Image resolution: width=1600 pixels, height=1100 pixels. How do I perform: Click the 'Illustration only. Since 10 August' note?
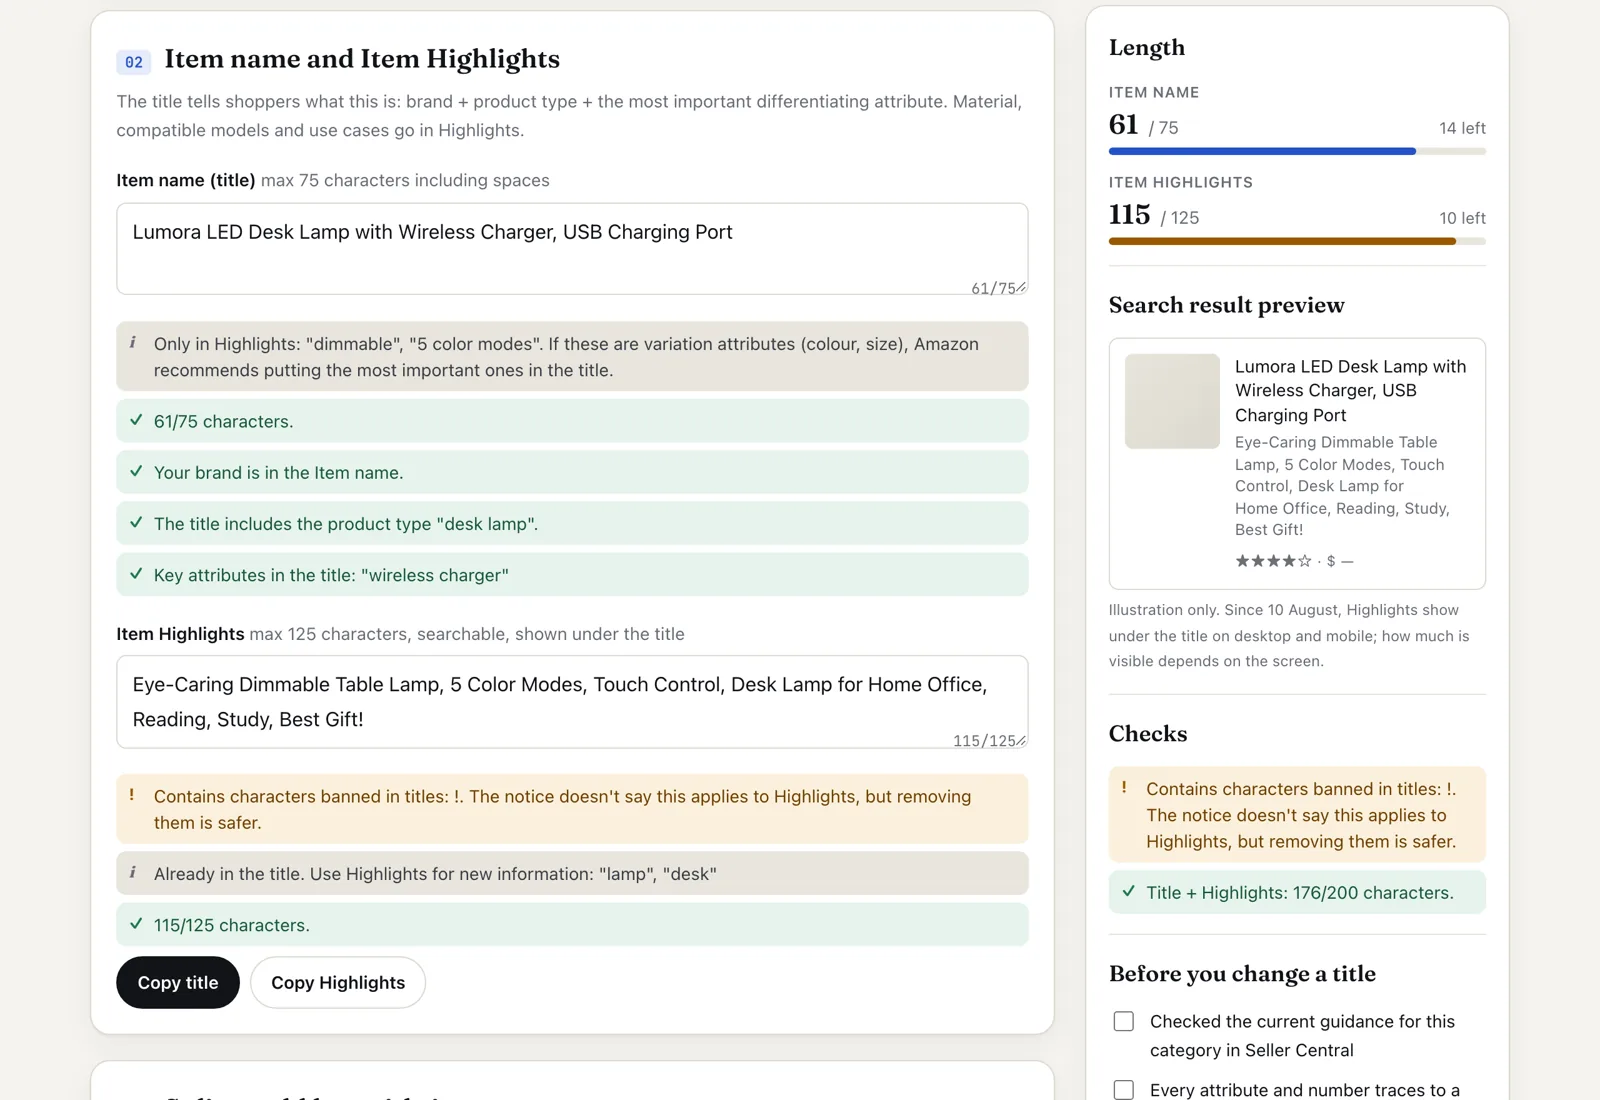click(1289, 636)
